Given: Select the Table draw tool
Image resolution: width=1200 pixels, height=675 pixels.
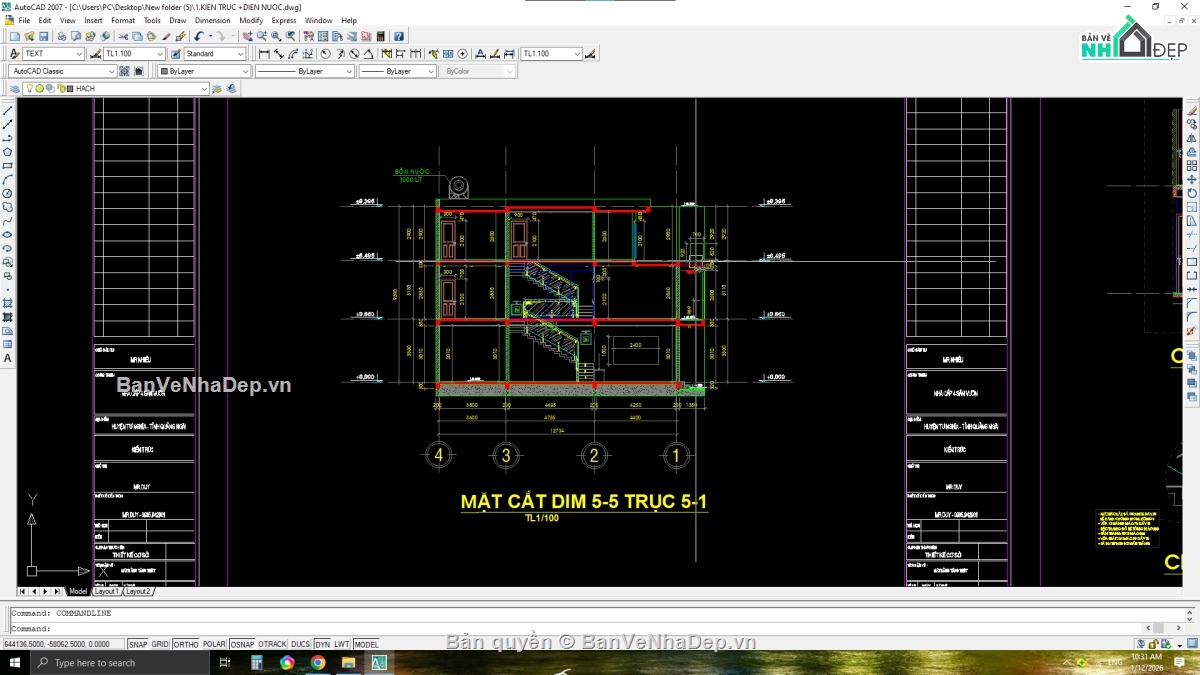Looking at the screenshot, I should click(8, 344).
